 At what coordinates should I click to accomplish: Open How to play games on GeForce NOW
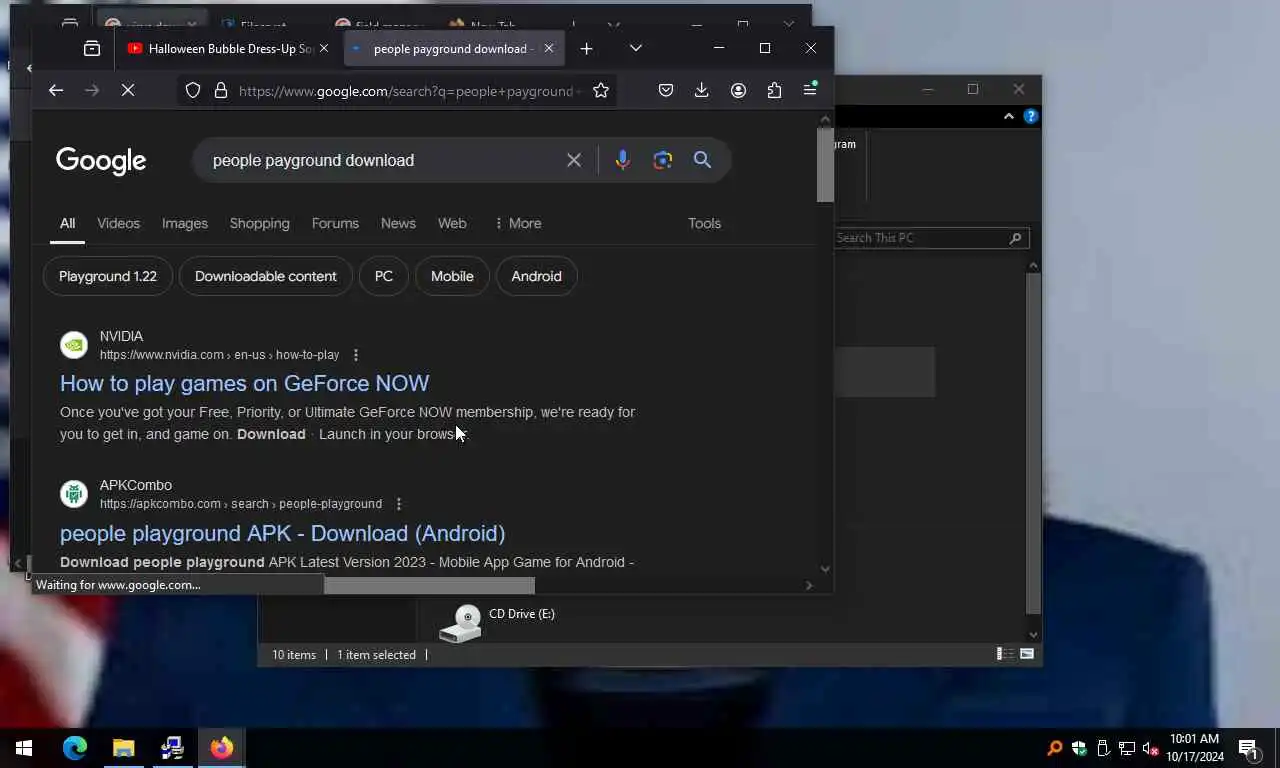244,383
